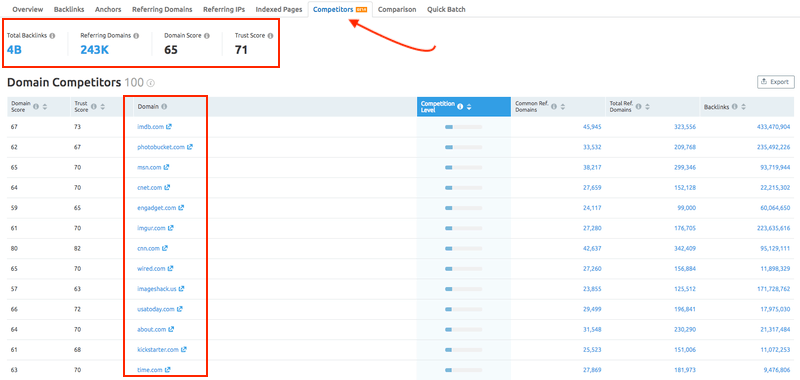The width and height of the screenshot is (800, 380).
Task: Export the Domain Competitors table
Action: coord(776,82)
